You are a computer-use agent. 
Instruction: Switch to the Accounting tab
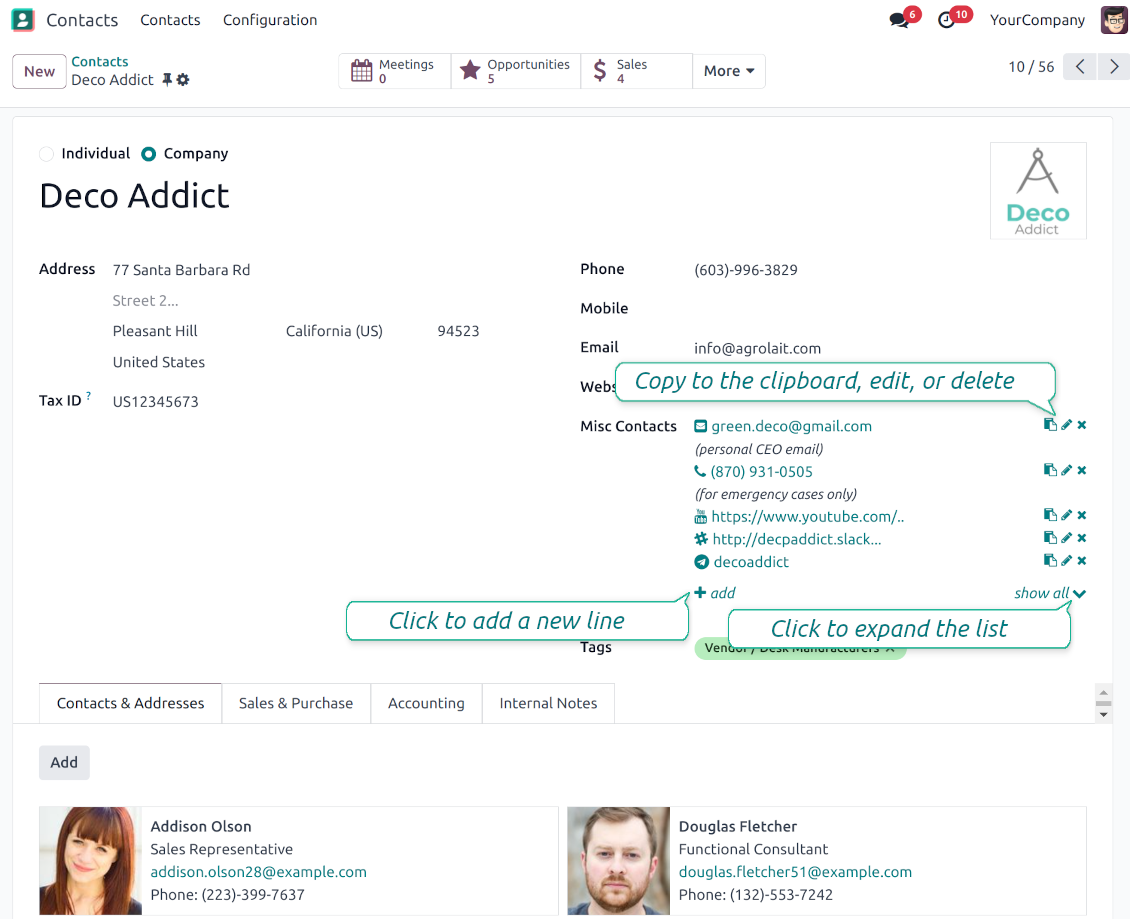[426, 703]
